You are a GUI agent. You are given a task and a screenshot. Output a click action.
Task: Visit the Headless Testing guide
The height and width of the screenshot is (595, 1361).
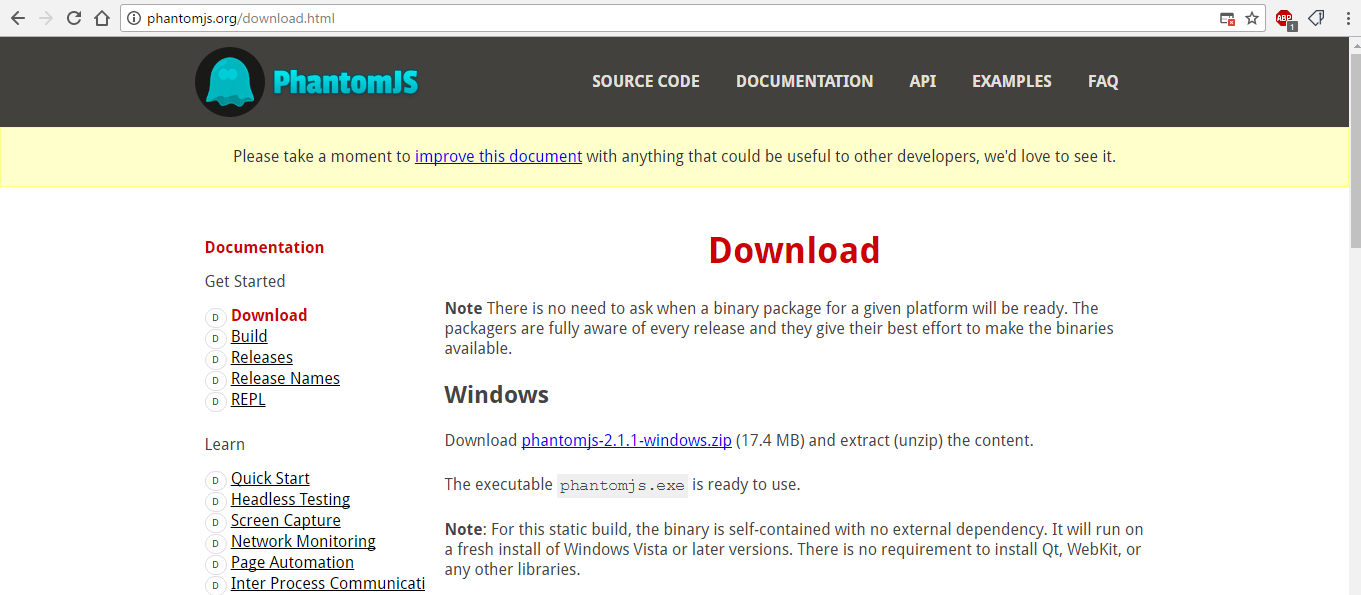click(x=290, y=499)
